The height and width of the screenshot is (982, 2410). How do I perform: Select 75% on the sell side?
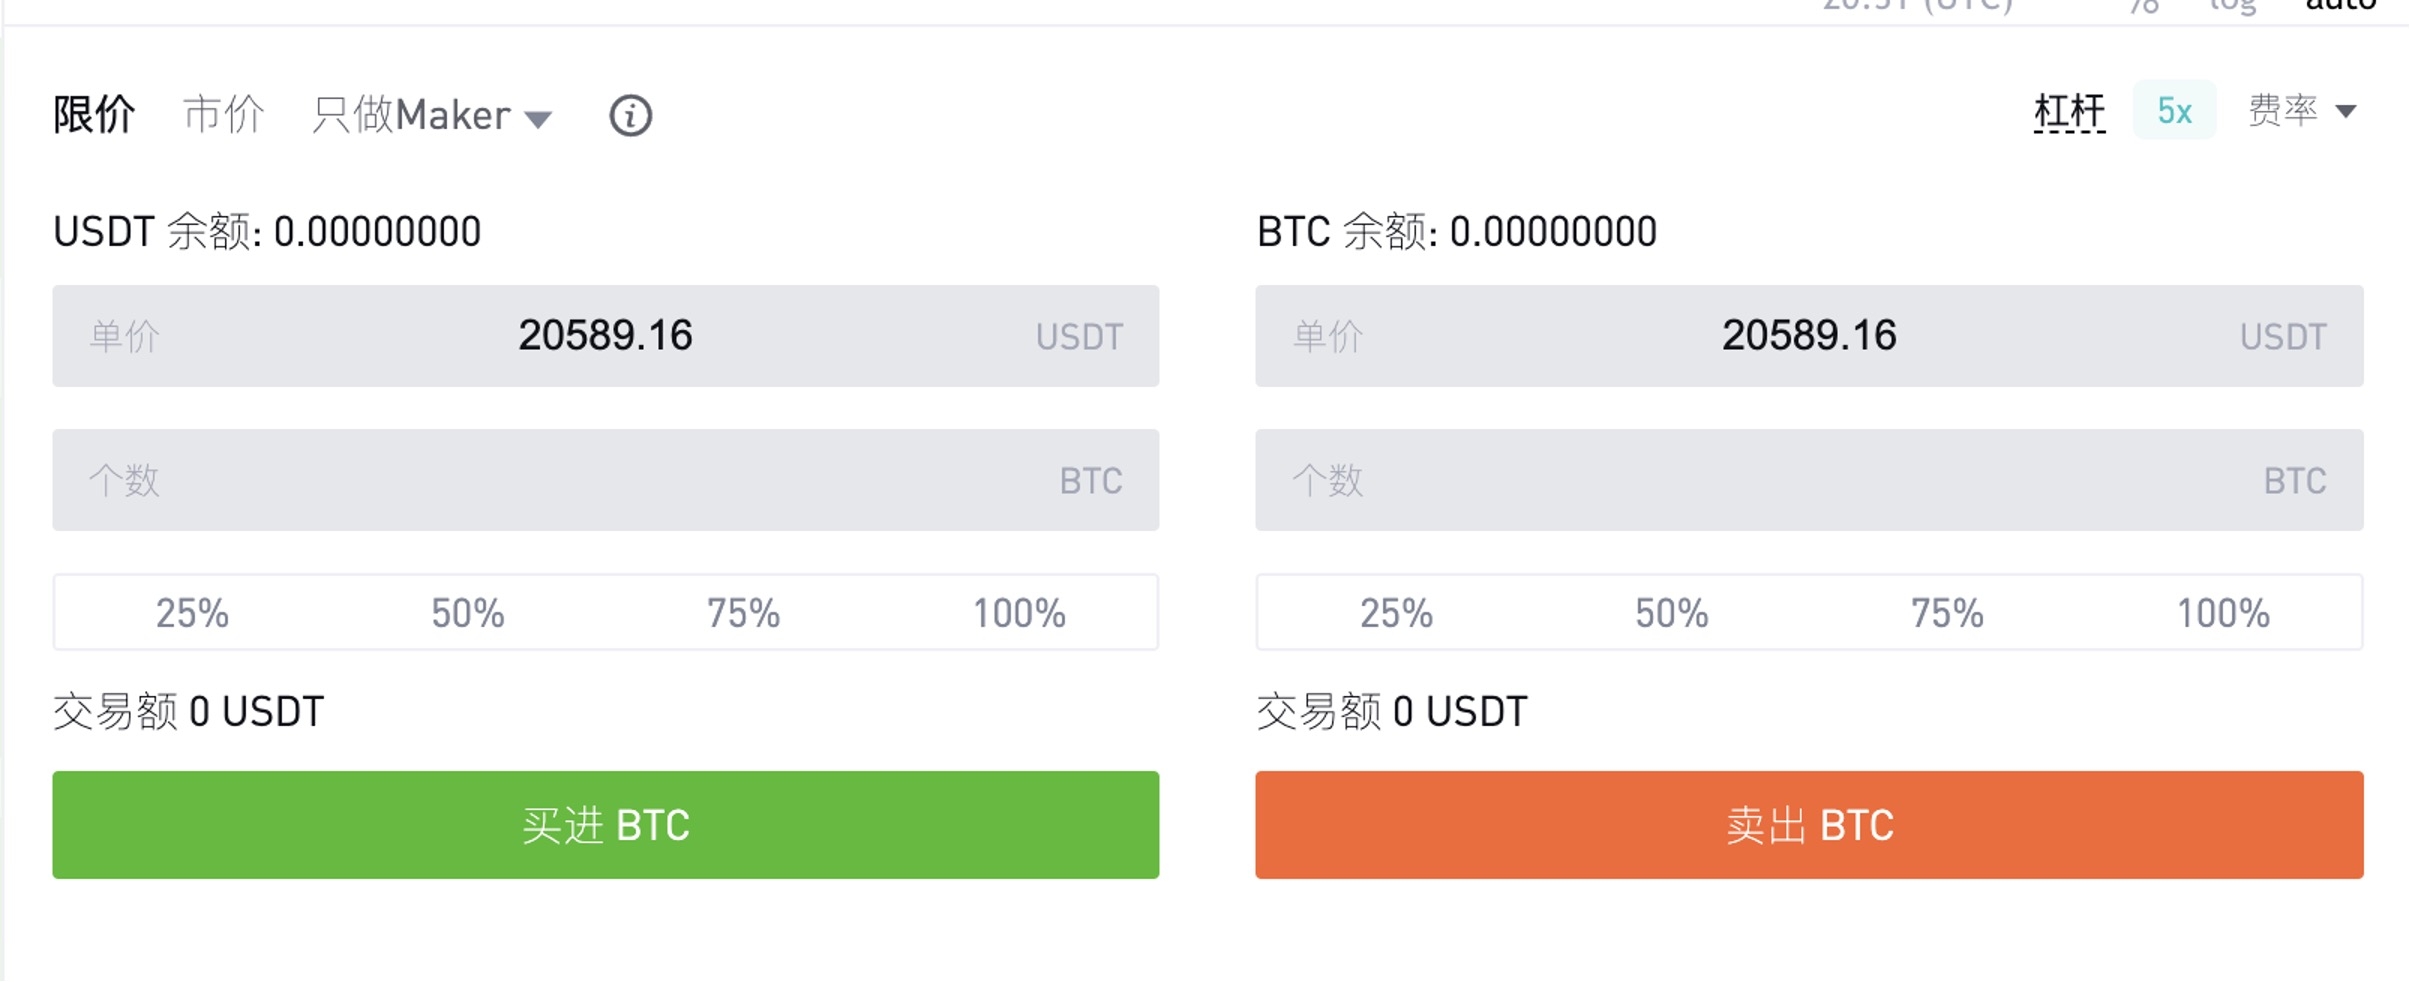click(1947, 613)
